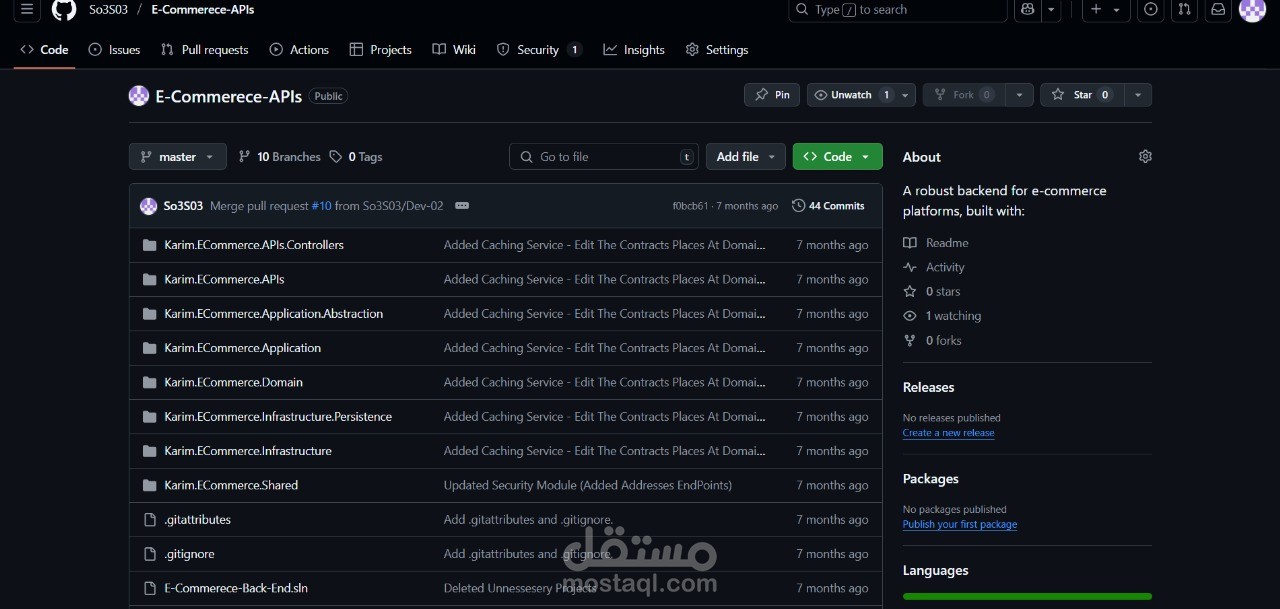Open Updated Security Module commit message
1280x609 pixels.
[x=588, y=485]
